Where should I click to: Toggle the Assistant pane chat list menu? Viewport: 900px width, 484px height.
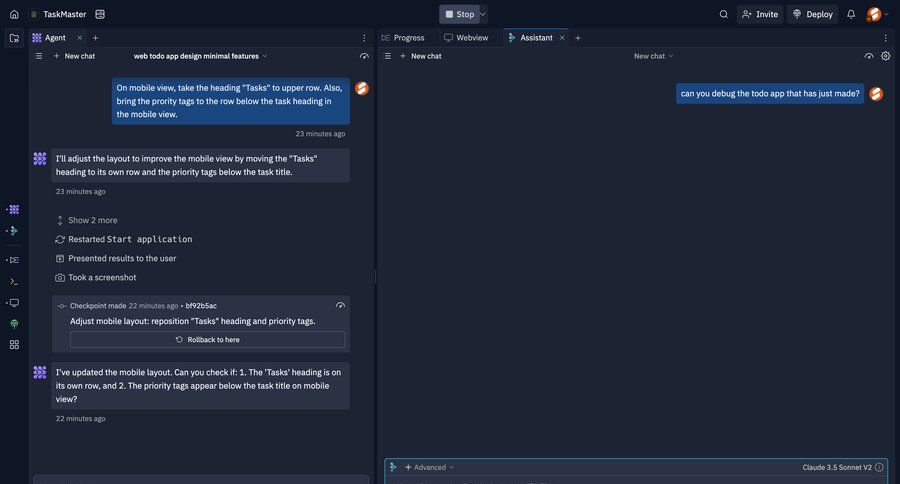388,56
